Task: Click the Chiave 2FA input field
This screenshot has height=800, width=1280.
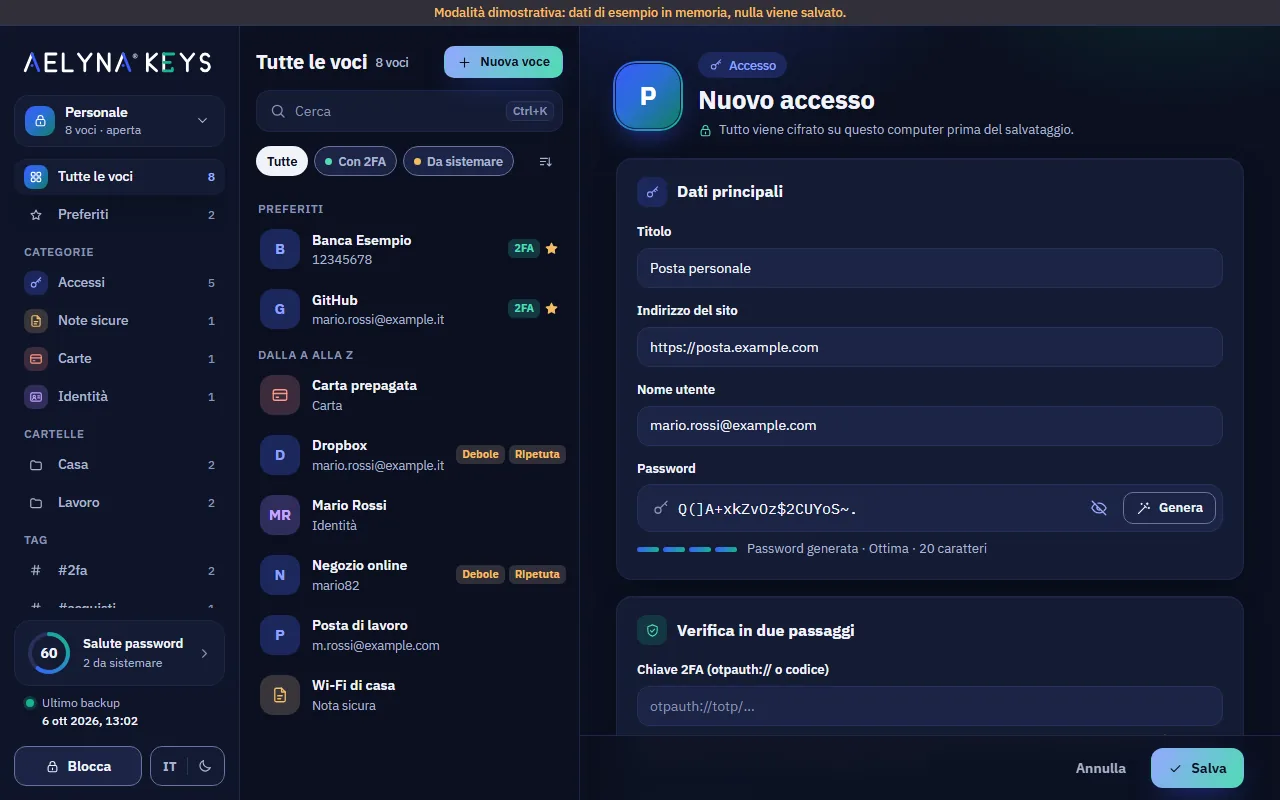Action: click(x=929, y=706)
